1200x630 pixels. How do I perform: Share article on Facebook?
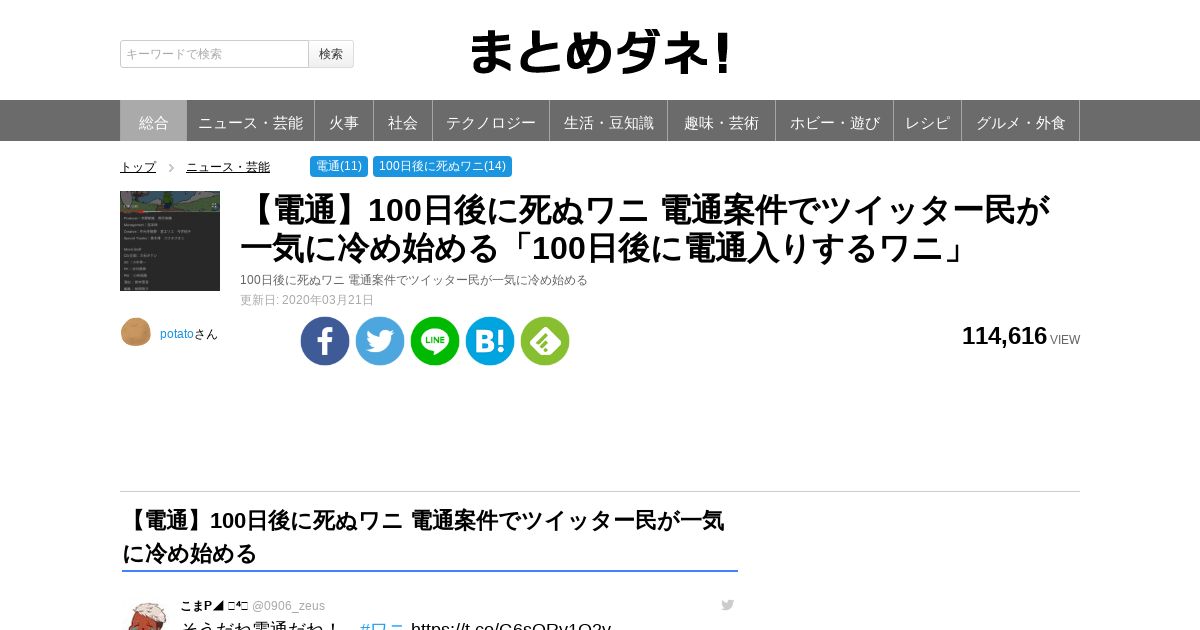click(325, 341)
